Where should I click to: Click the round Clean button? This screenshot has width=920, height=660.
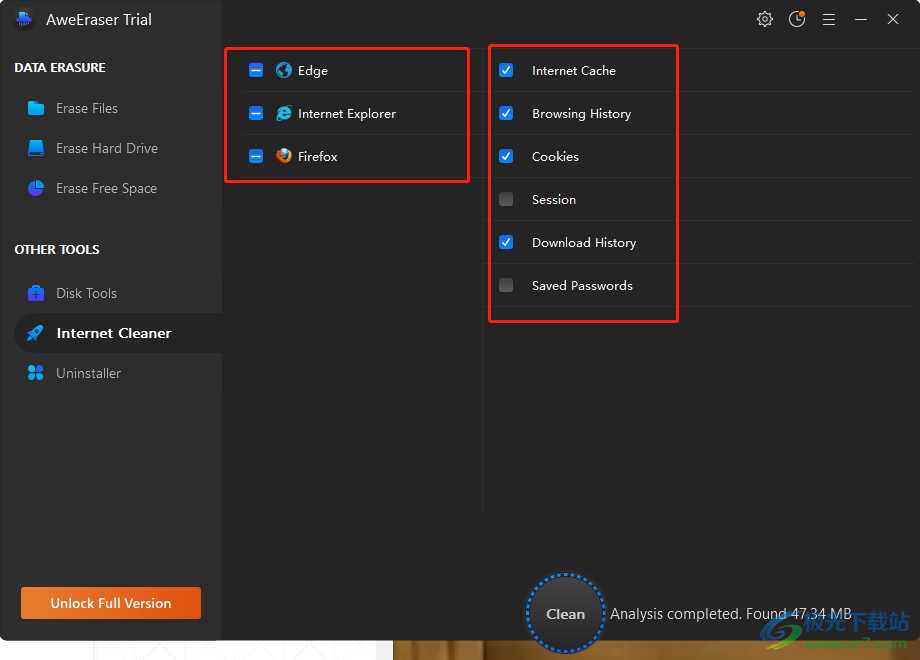pyautogui.click(x=566, y=613)
